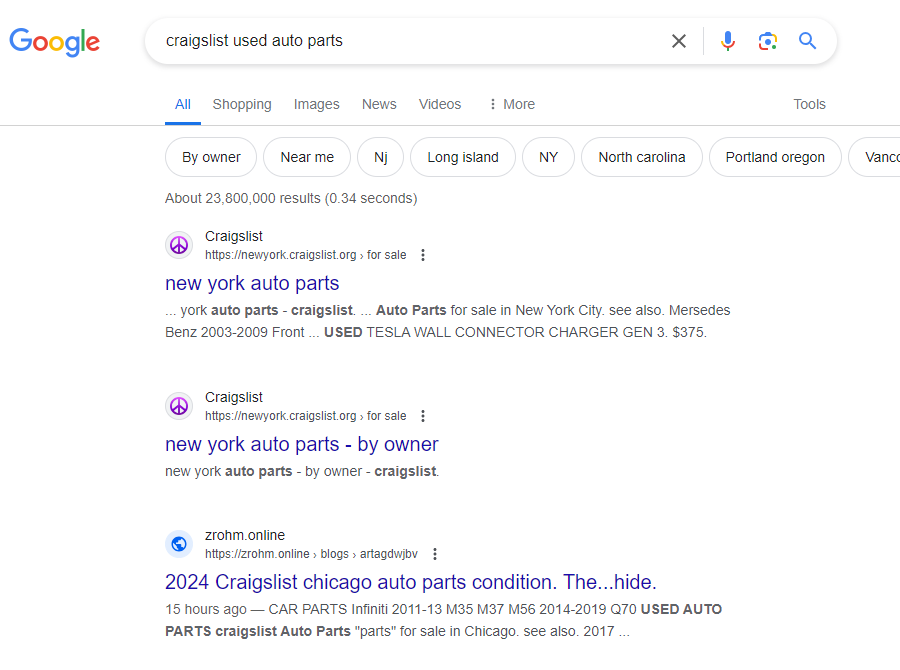This screenshot has width=900, height=670.
Task: Switch to the Shopping tab
Action: (x=242, y=104)
